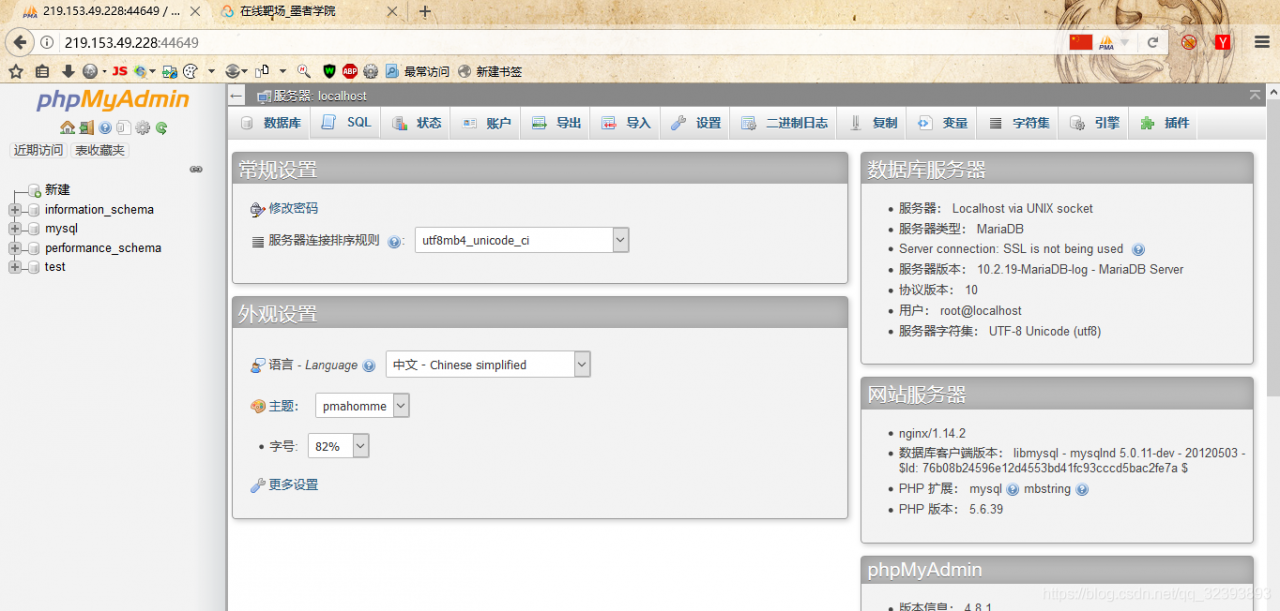Click the help icon beside server connection collation
The height and width of the screenshot is (611, 1280).
394,242
